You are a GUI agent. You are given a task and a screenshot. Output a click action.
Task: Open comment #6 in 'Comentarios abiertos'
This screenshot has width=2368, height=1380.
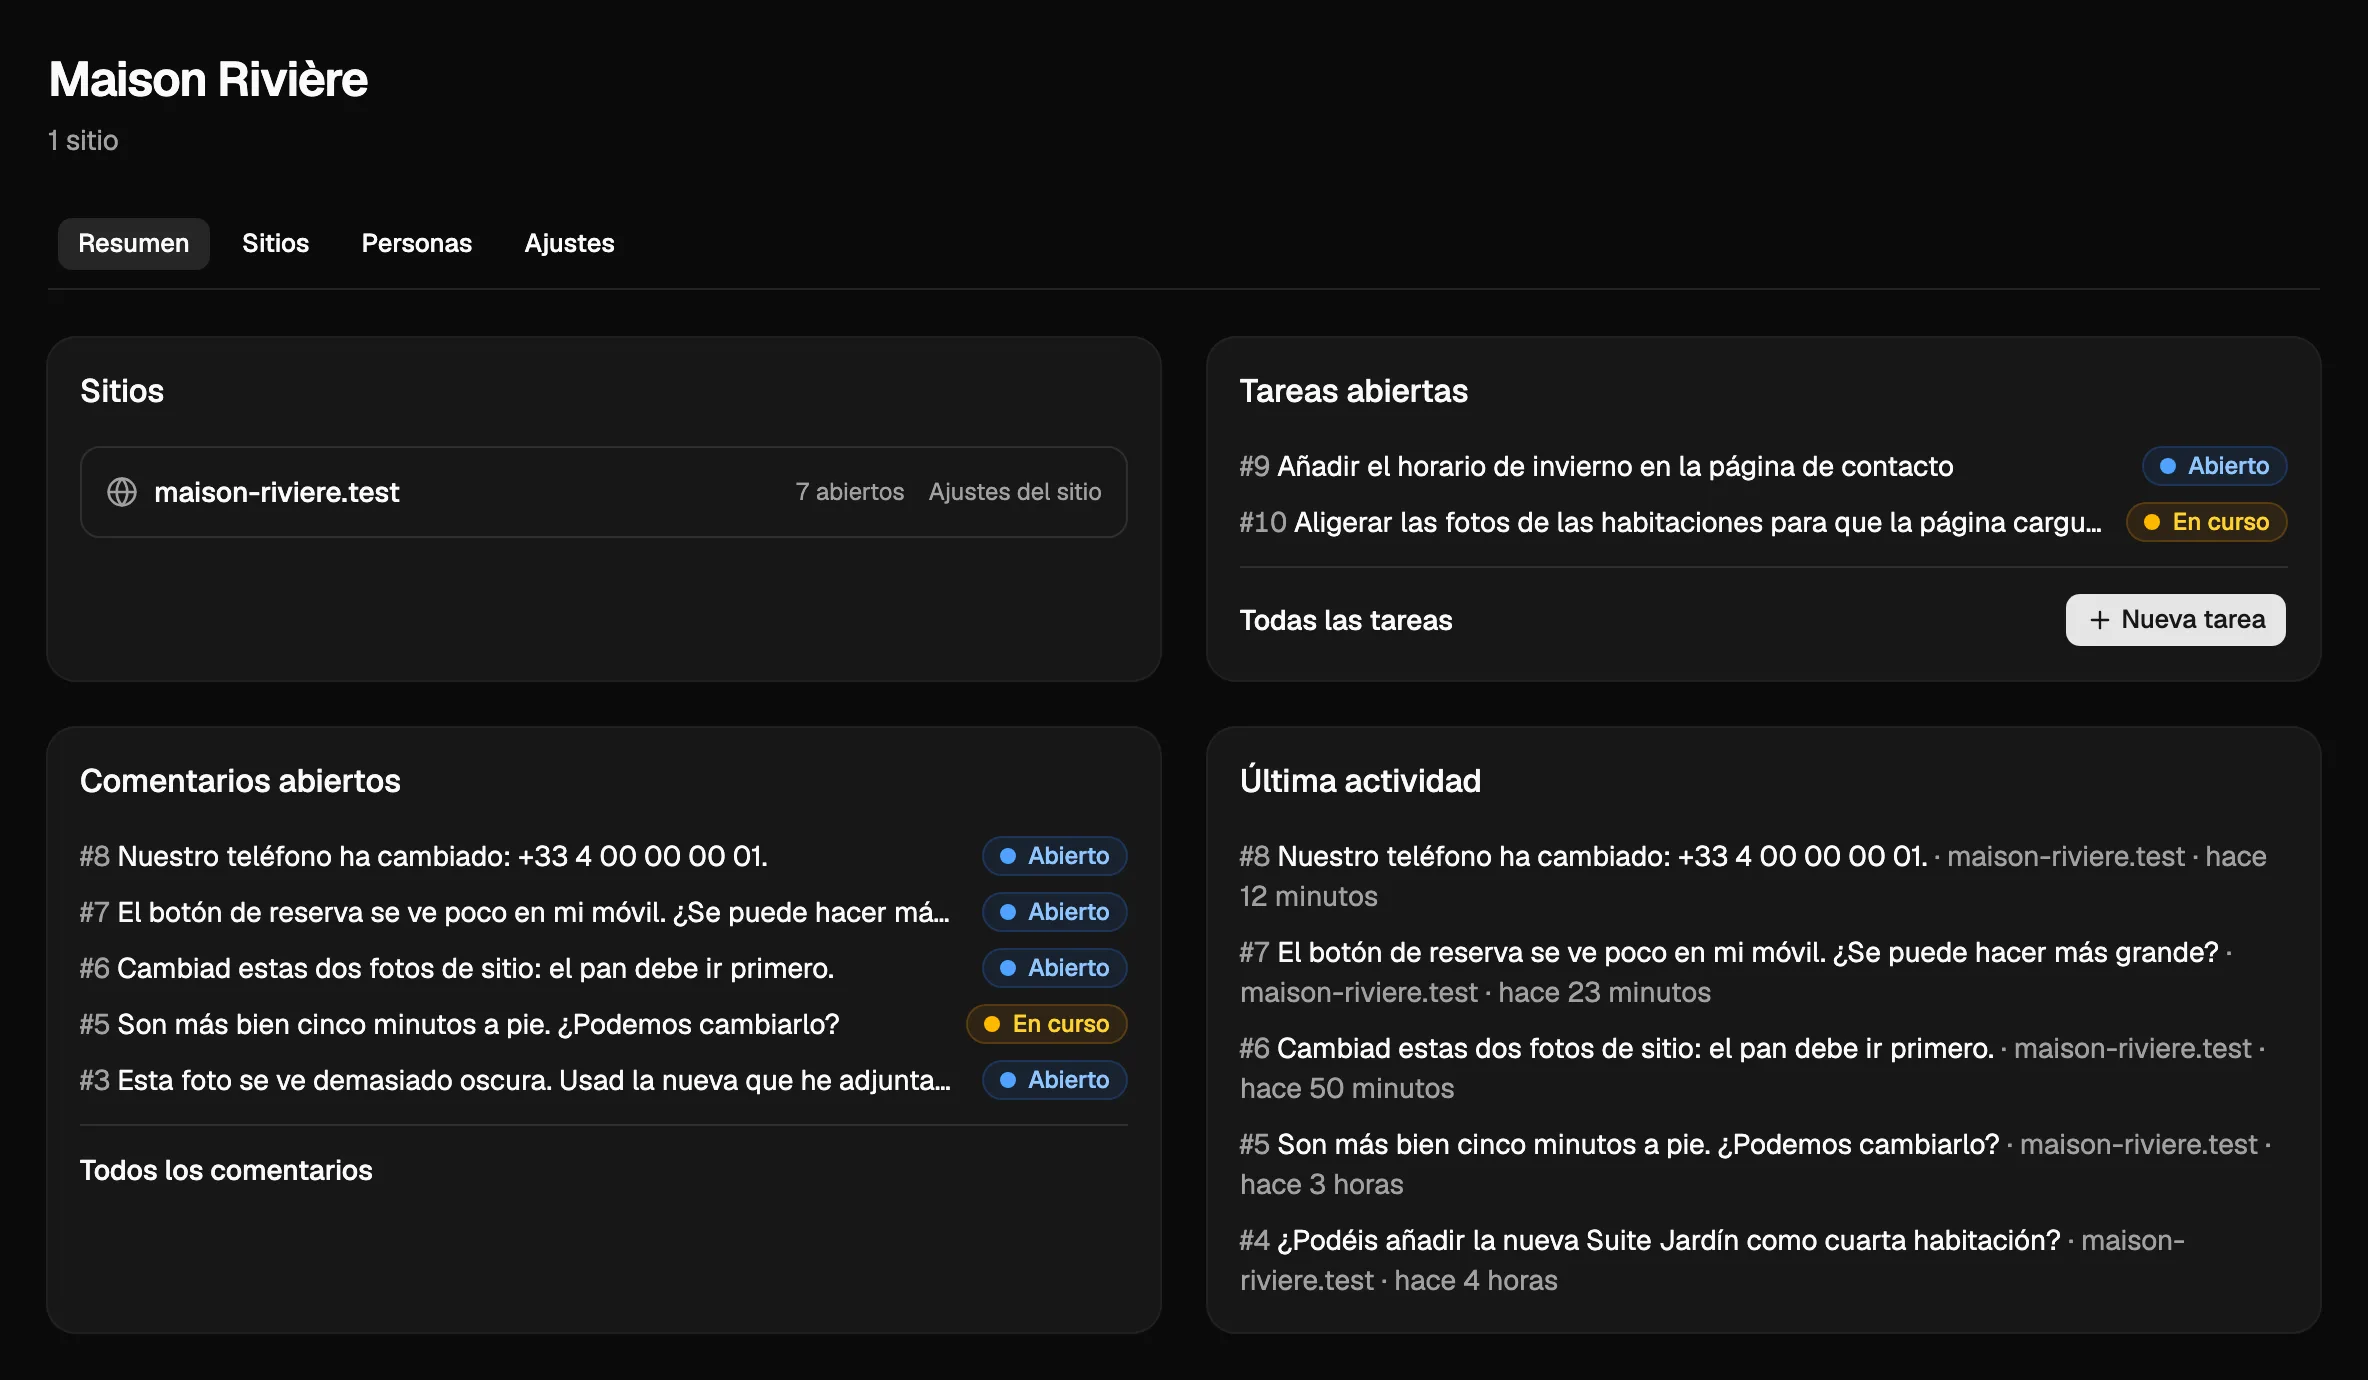coord(457,968)
